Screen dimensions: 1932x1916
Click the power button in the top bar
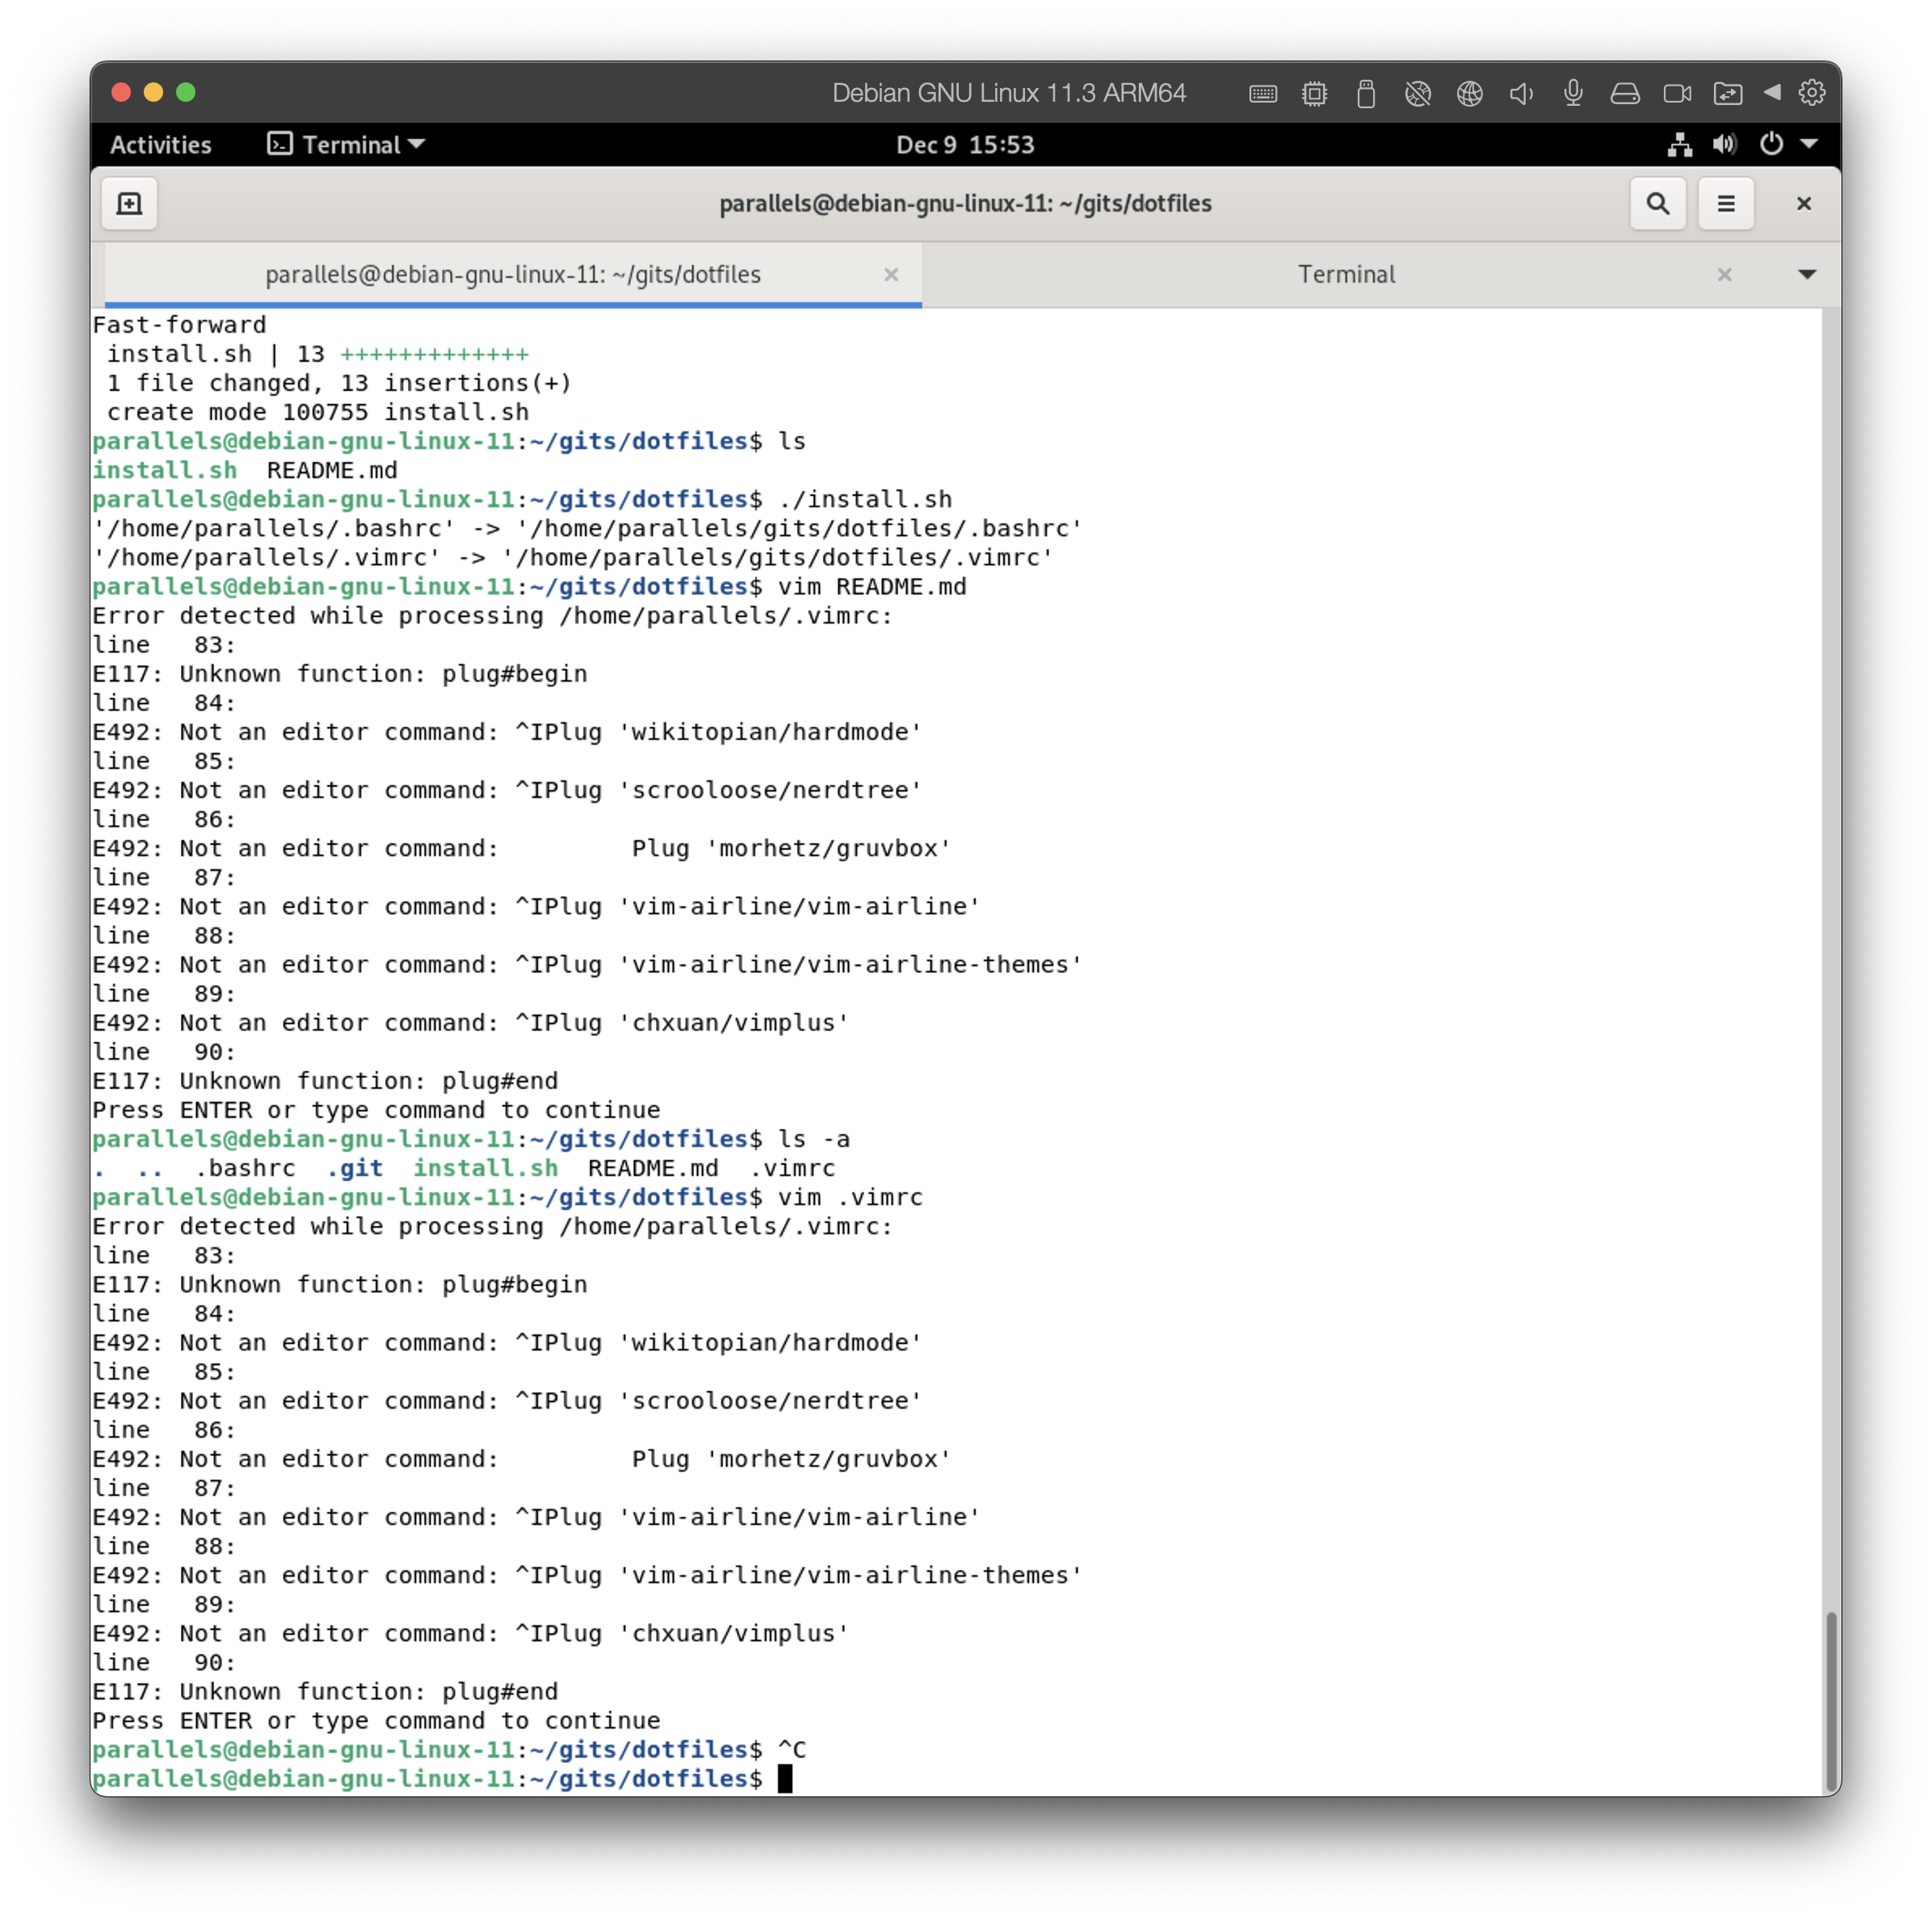(1772, 144)
